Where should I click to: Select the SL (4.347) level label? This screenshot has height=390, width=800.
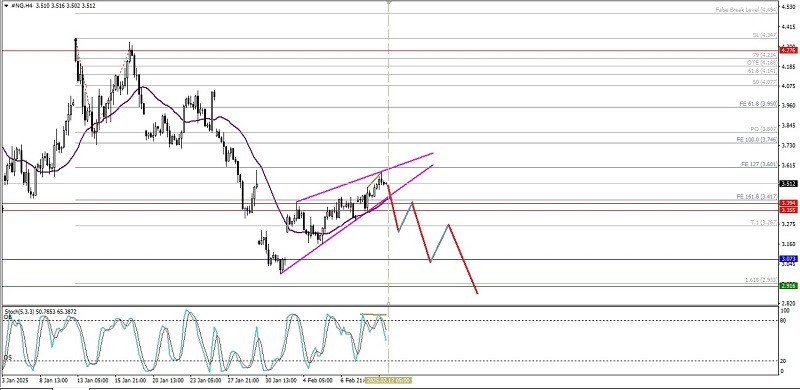click(764, 35)
